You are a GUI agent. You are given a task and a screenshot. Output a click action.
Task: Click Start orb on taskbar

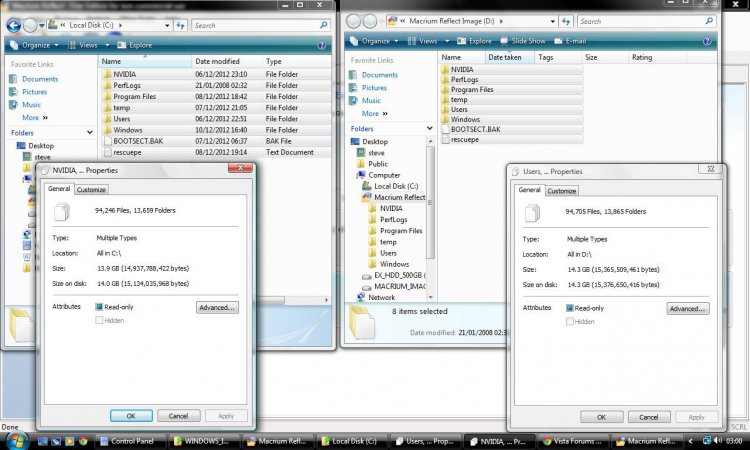point(17,440)
